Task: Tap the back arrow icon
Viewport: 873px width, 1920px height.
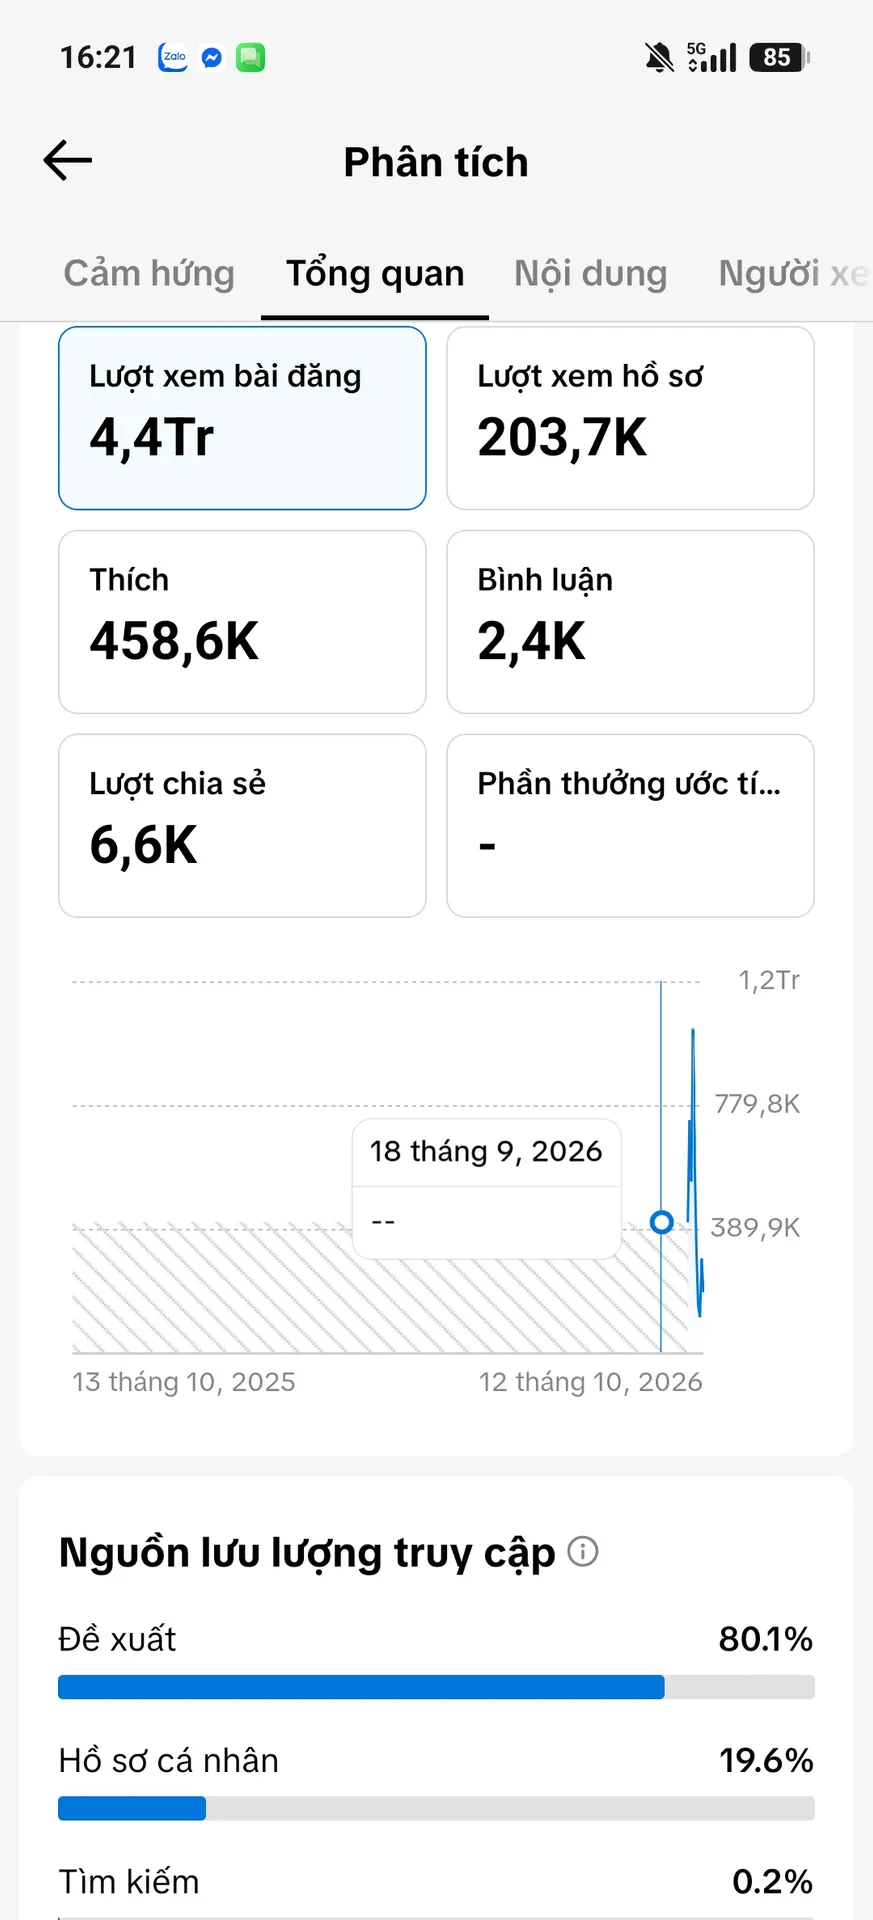Action: point(68,161)
